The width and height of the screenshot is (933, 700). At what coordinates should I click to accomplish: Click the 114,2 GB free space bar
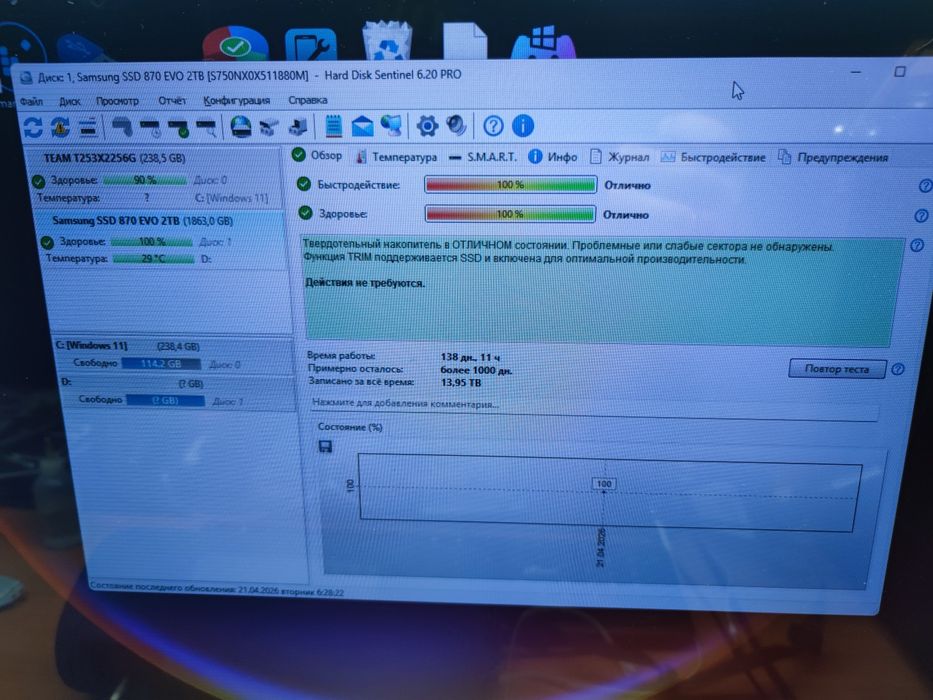pyautogui.click(x=161, y=363)
